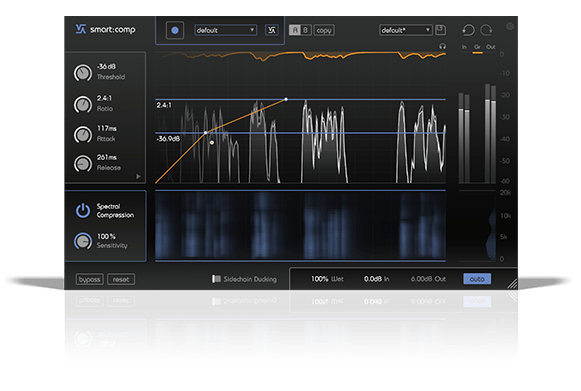Open the default* preset dropdown
The image size is (581, 391).
click(406, 30)
